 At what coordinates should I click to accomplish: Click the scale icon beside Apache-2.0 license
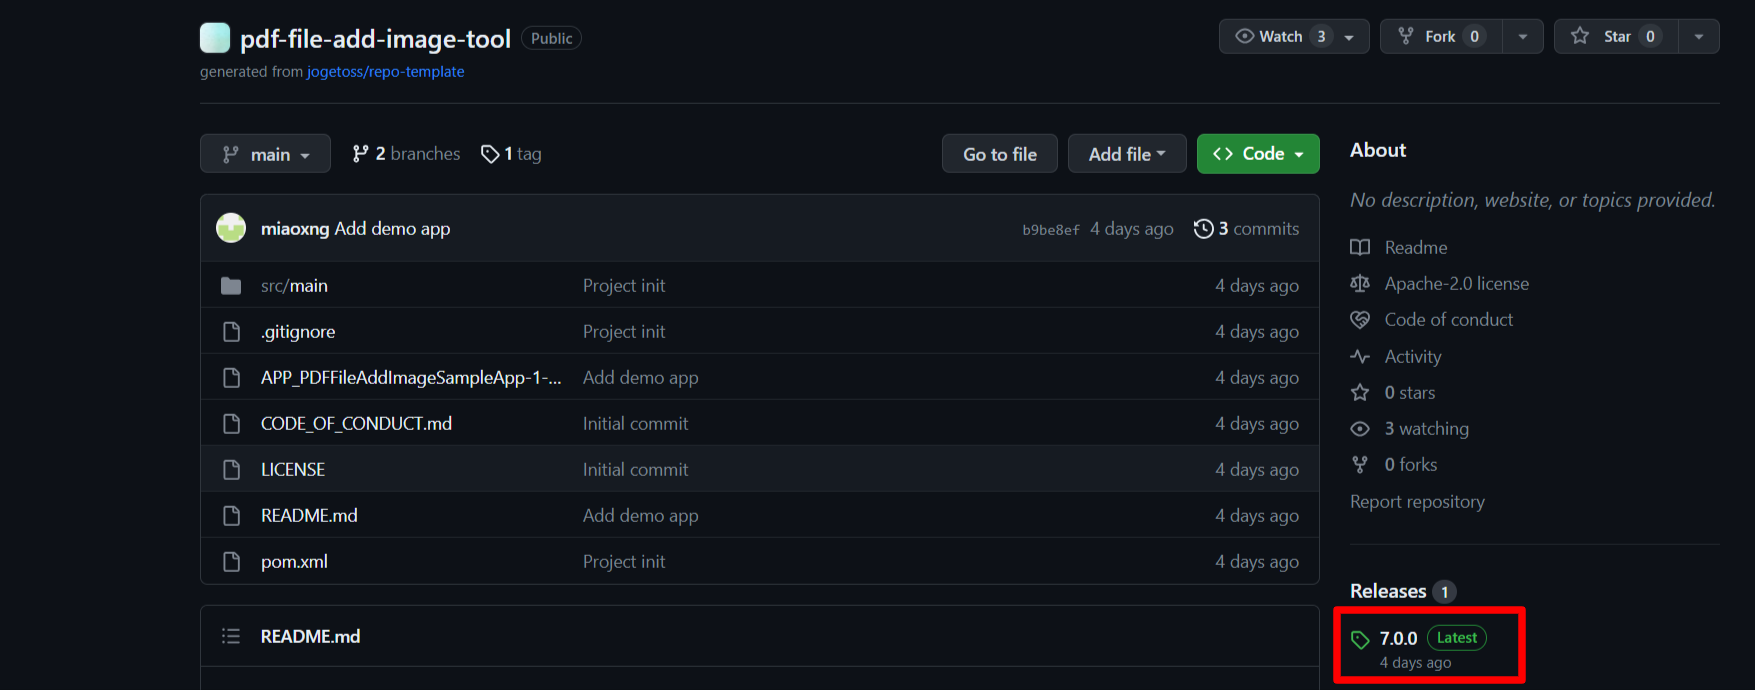coord(1360,284)
